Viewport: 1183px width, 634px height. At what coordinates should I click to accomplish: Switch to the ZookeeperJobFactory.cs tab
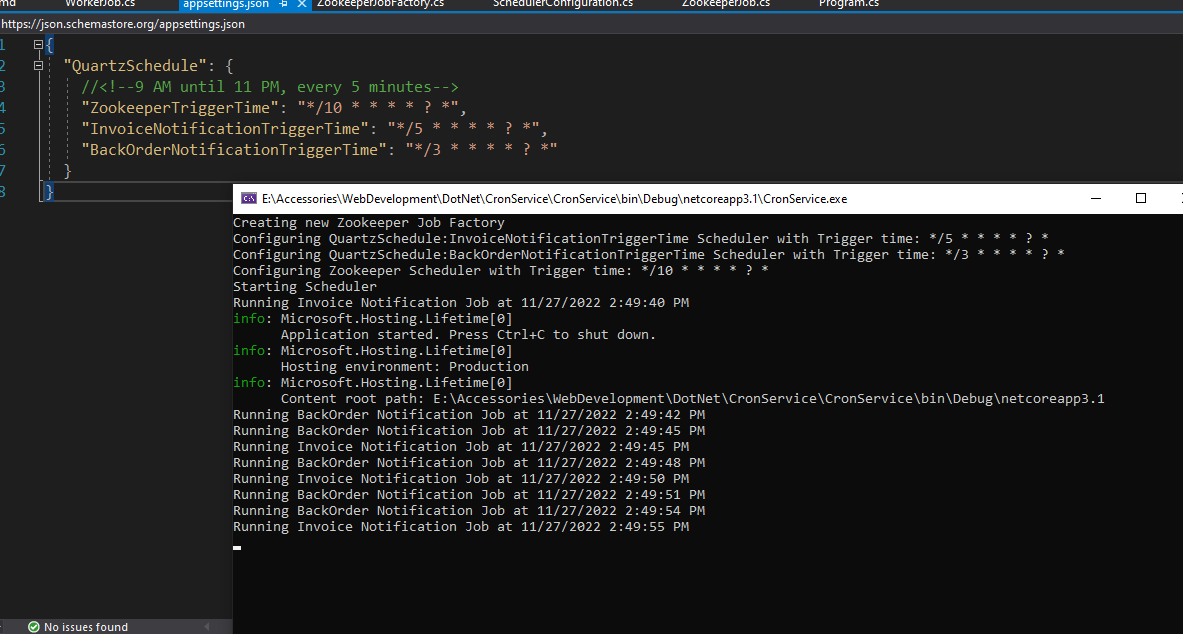coord(382,4)
